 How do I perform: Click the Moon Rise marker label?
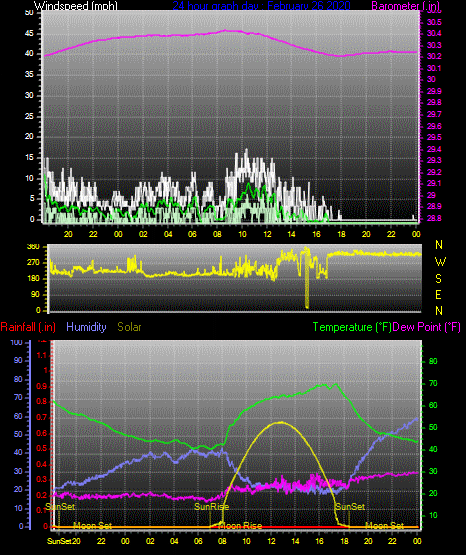point(241,526)
